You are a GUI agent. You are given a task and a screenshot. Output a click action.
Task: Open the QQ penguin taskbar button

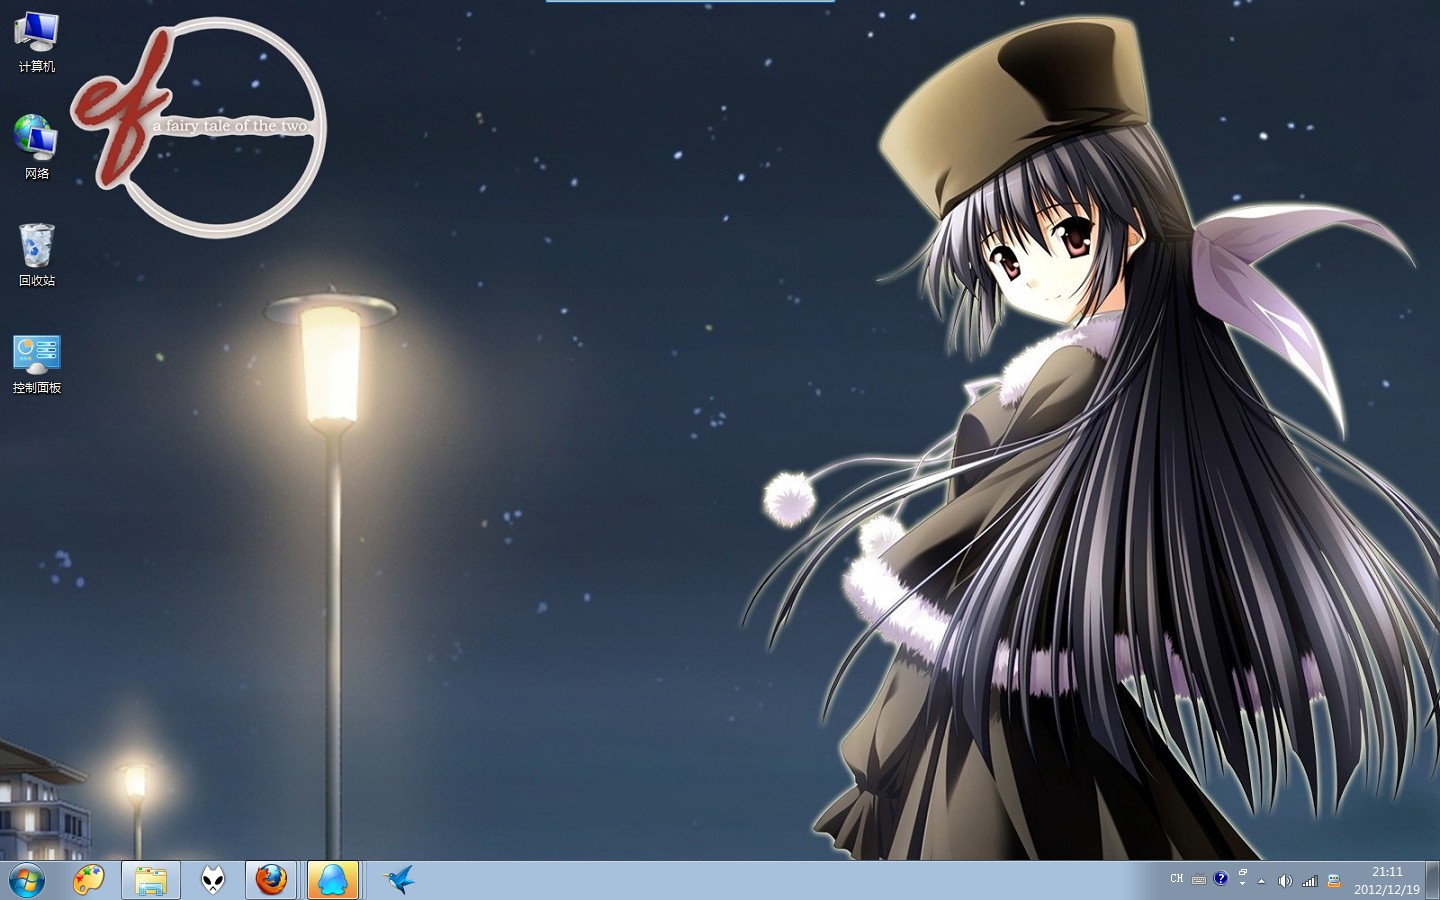point(333,881)
